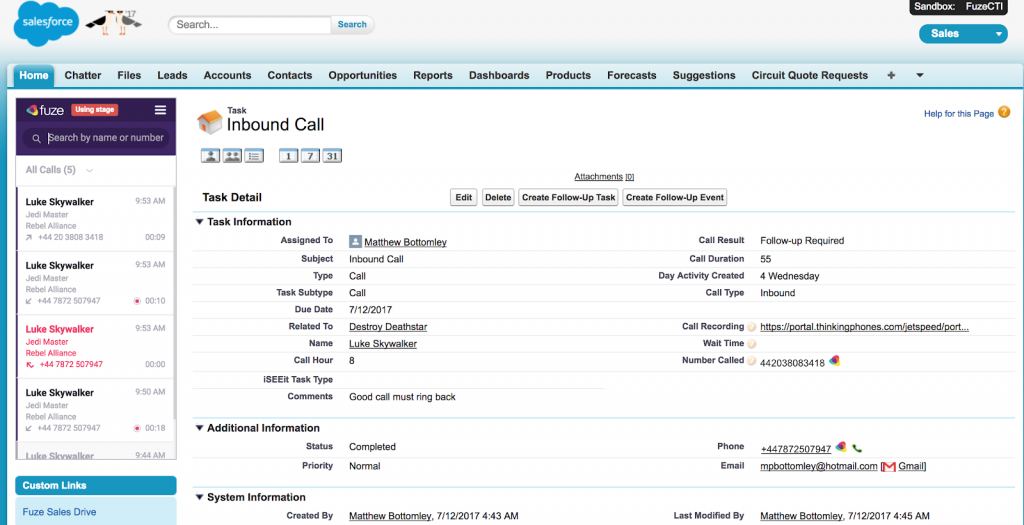View the Forecasts tab
This screenshot has width=1024, height=525.
click(x=632, y=75)
